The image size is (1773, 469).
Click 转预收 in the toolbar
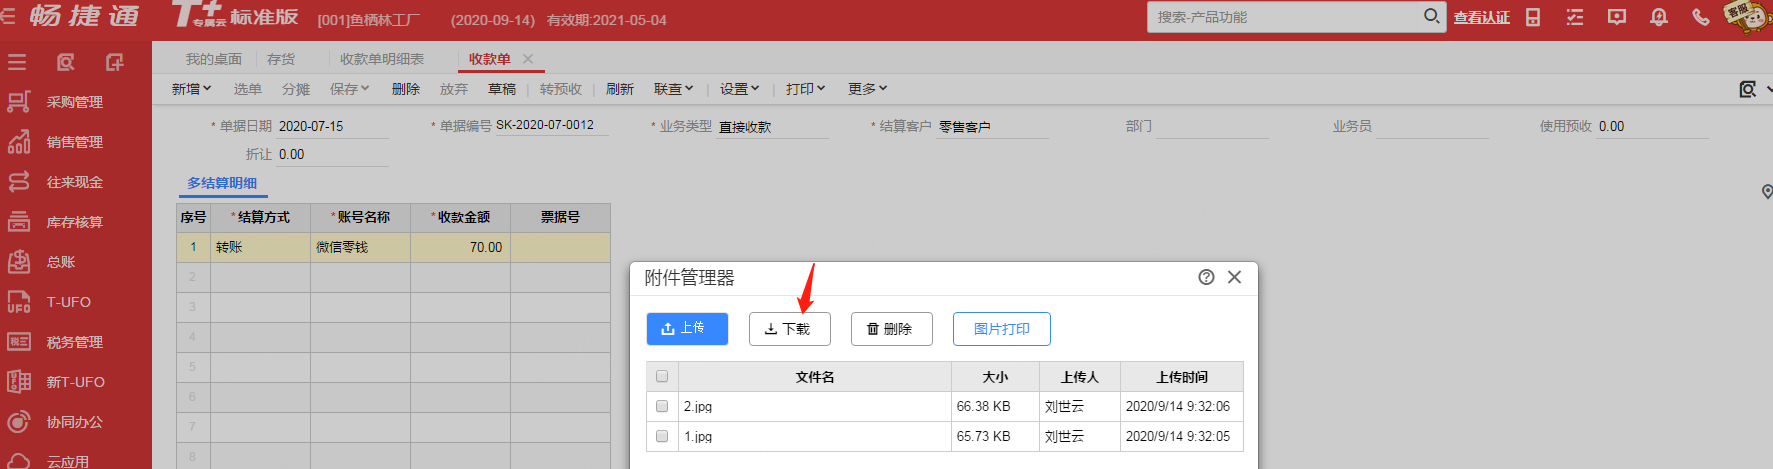[561, 89]
